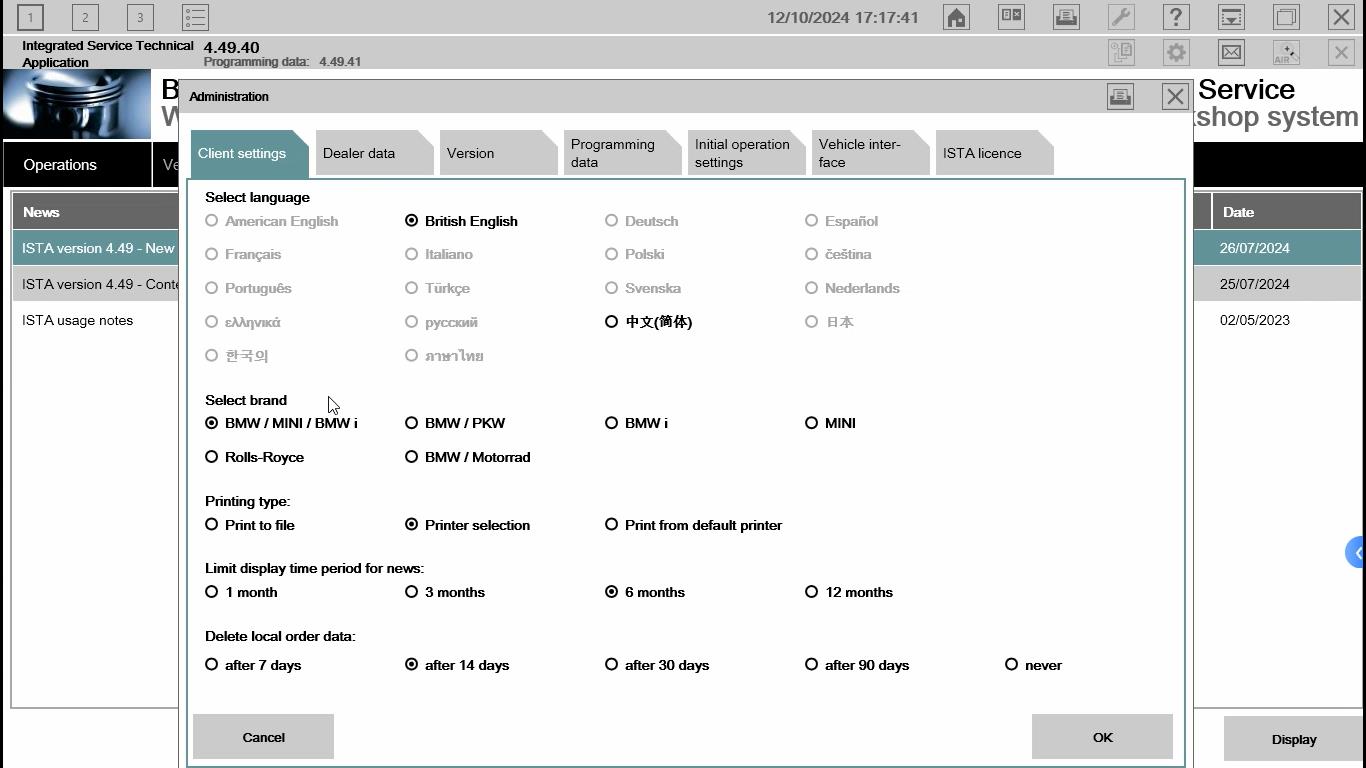Click Cancel in Administration dialog
Screen dimensions: 1366x768
(x=263, y=737)
